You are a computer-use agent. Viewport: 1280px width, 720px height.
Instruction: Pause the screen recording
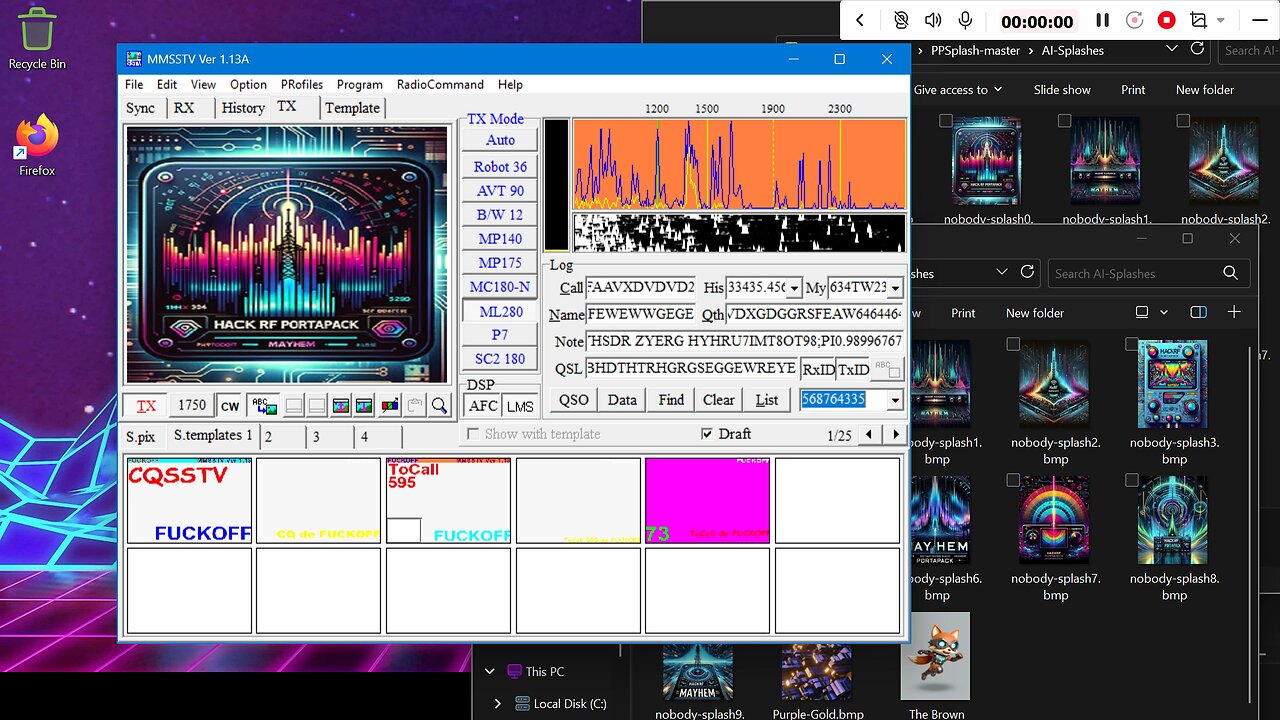coord(1102,20)
